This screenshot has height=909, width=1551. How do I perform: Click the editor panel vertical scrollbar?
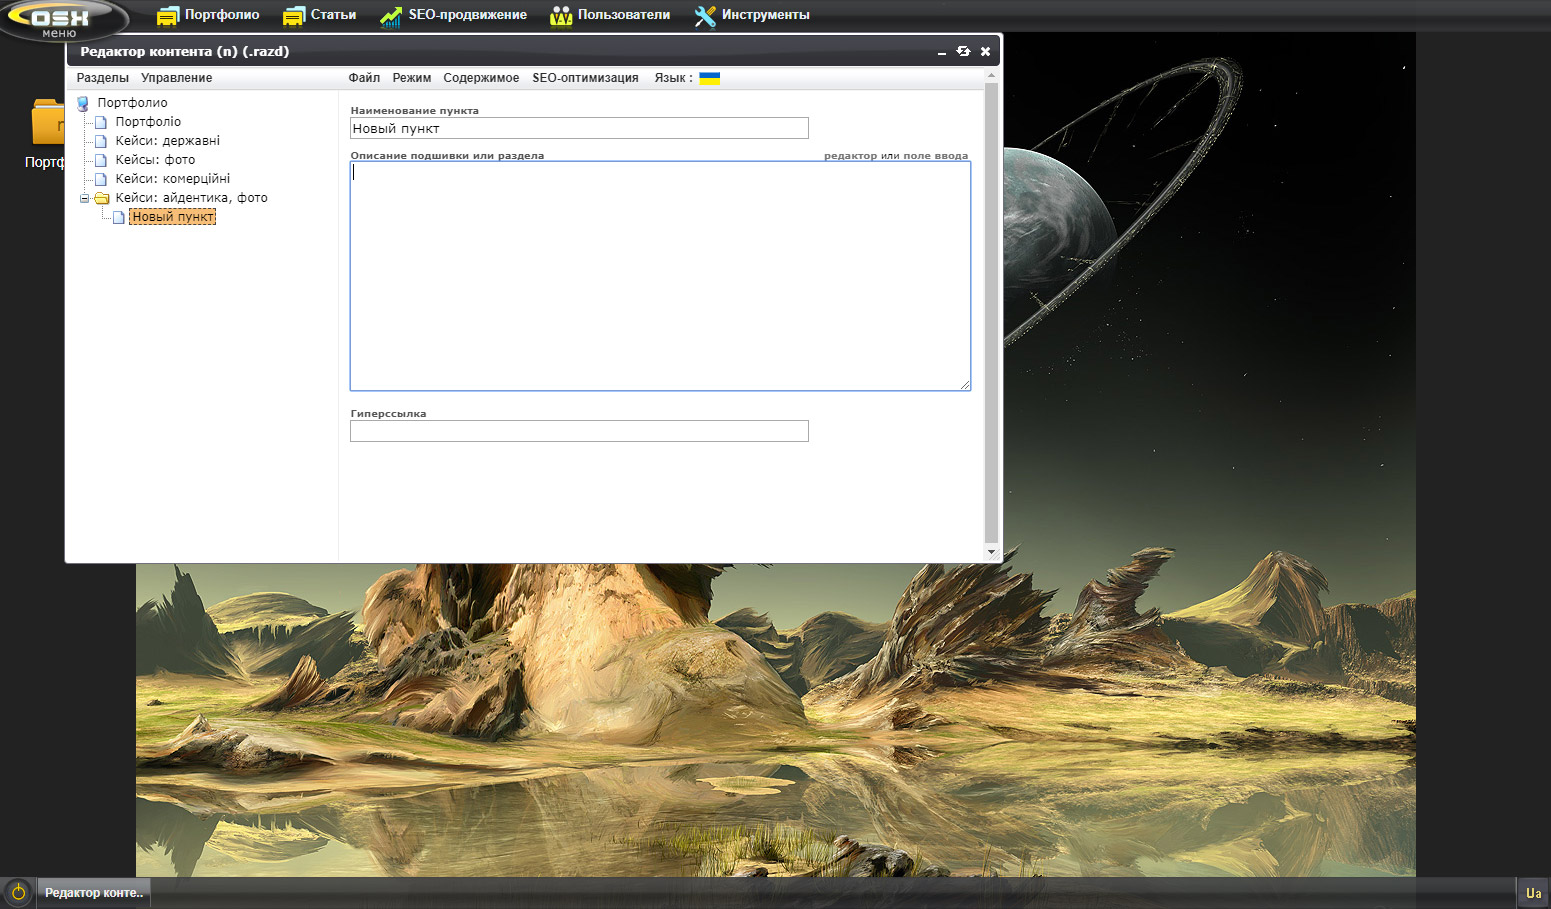991,312
